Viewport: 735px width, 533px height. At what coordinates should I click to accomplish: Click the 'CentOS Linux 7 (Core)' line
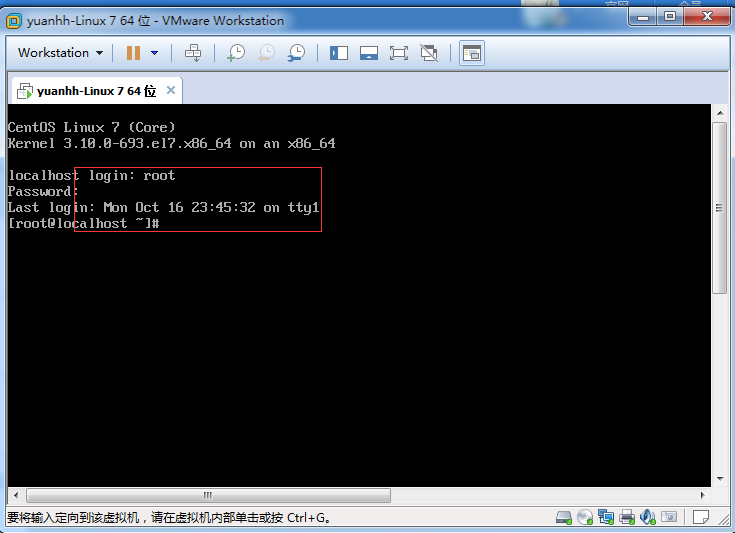tap(91, 127)
